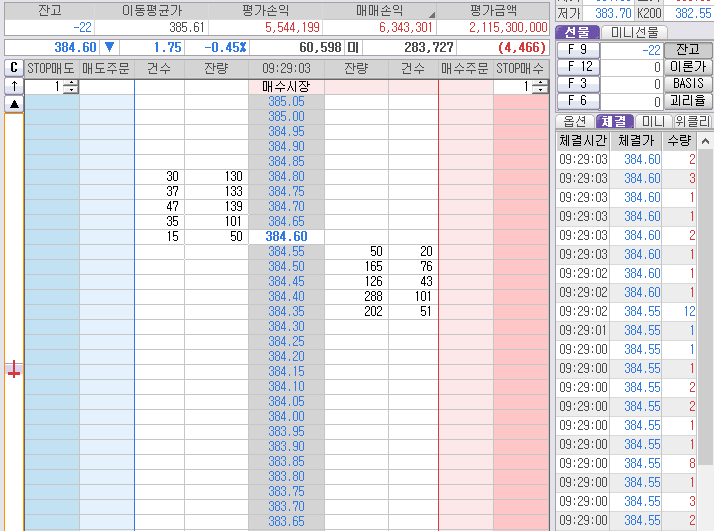Viewport: 714px width, 531px height.
Task: Click the trade row with quantity 12
Action: tap(627, 311)
